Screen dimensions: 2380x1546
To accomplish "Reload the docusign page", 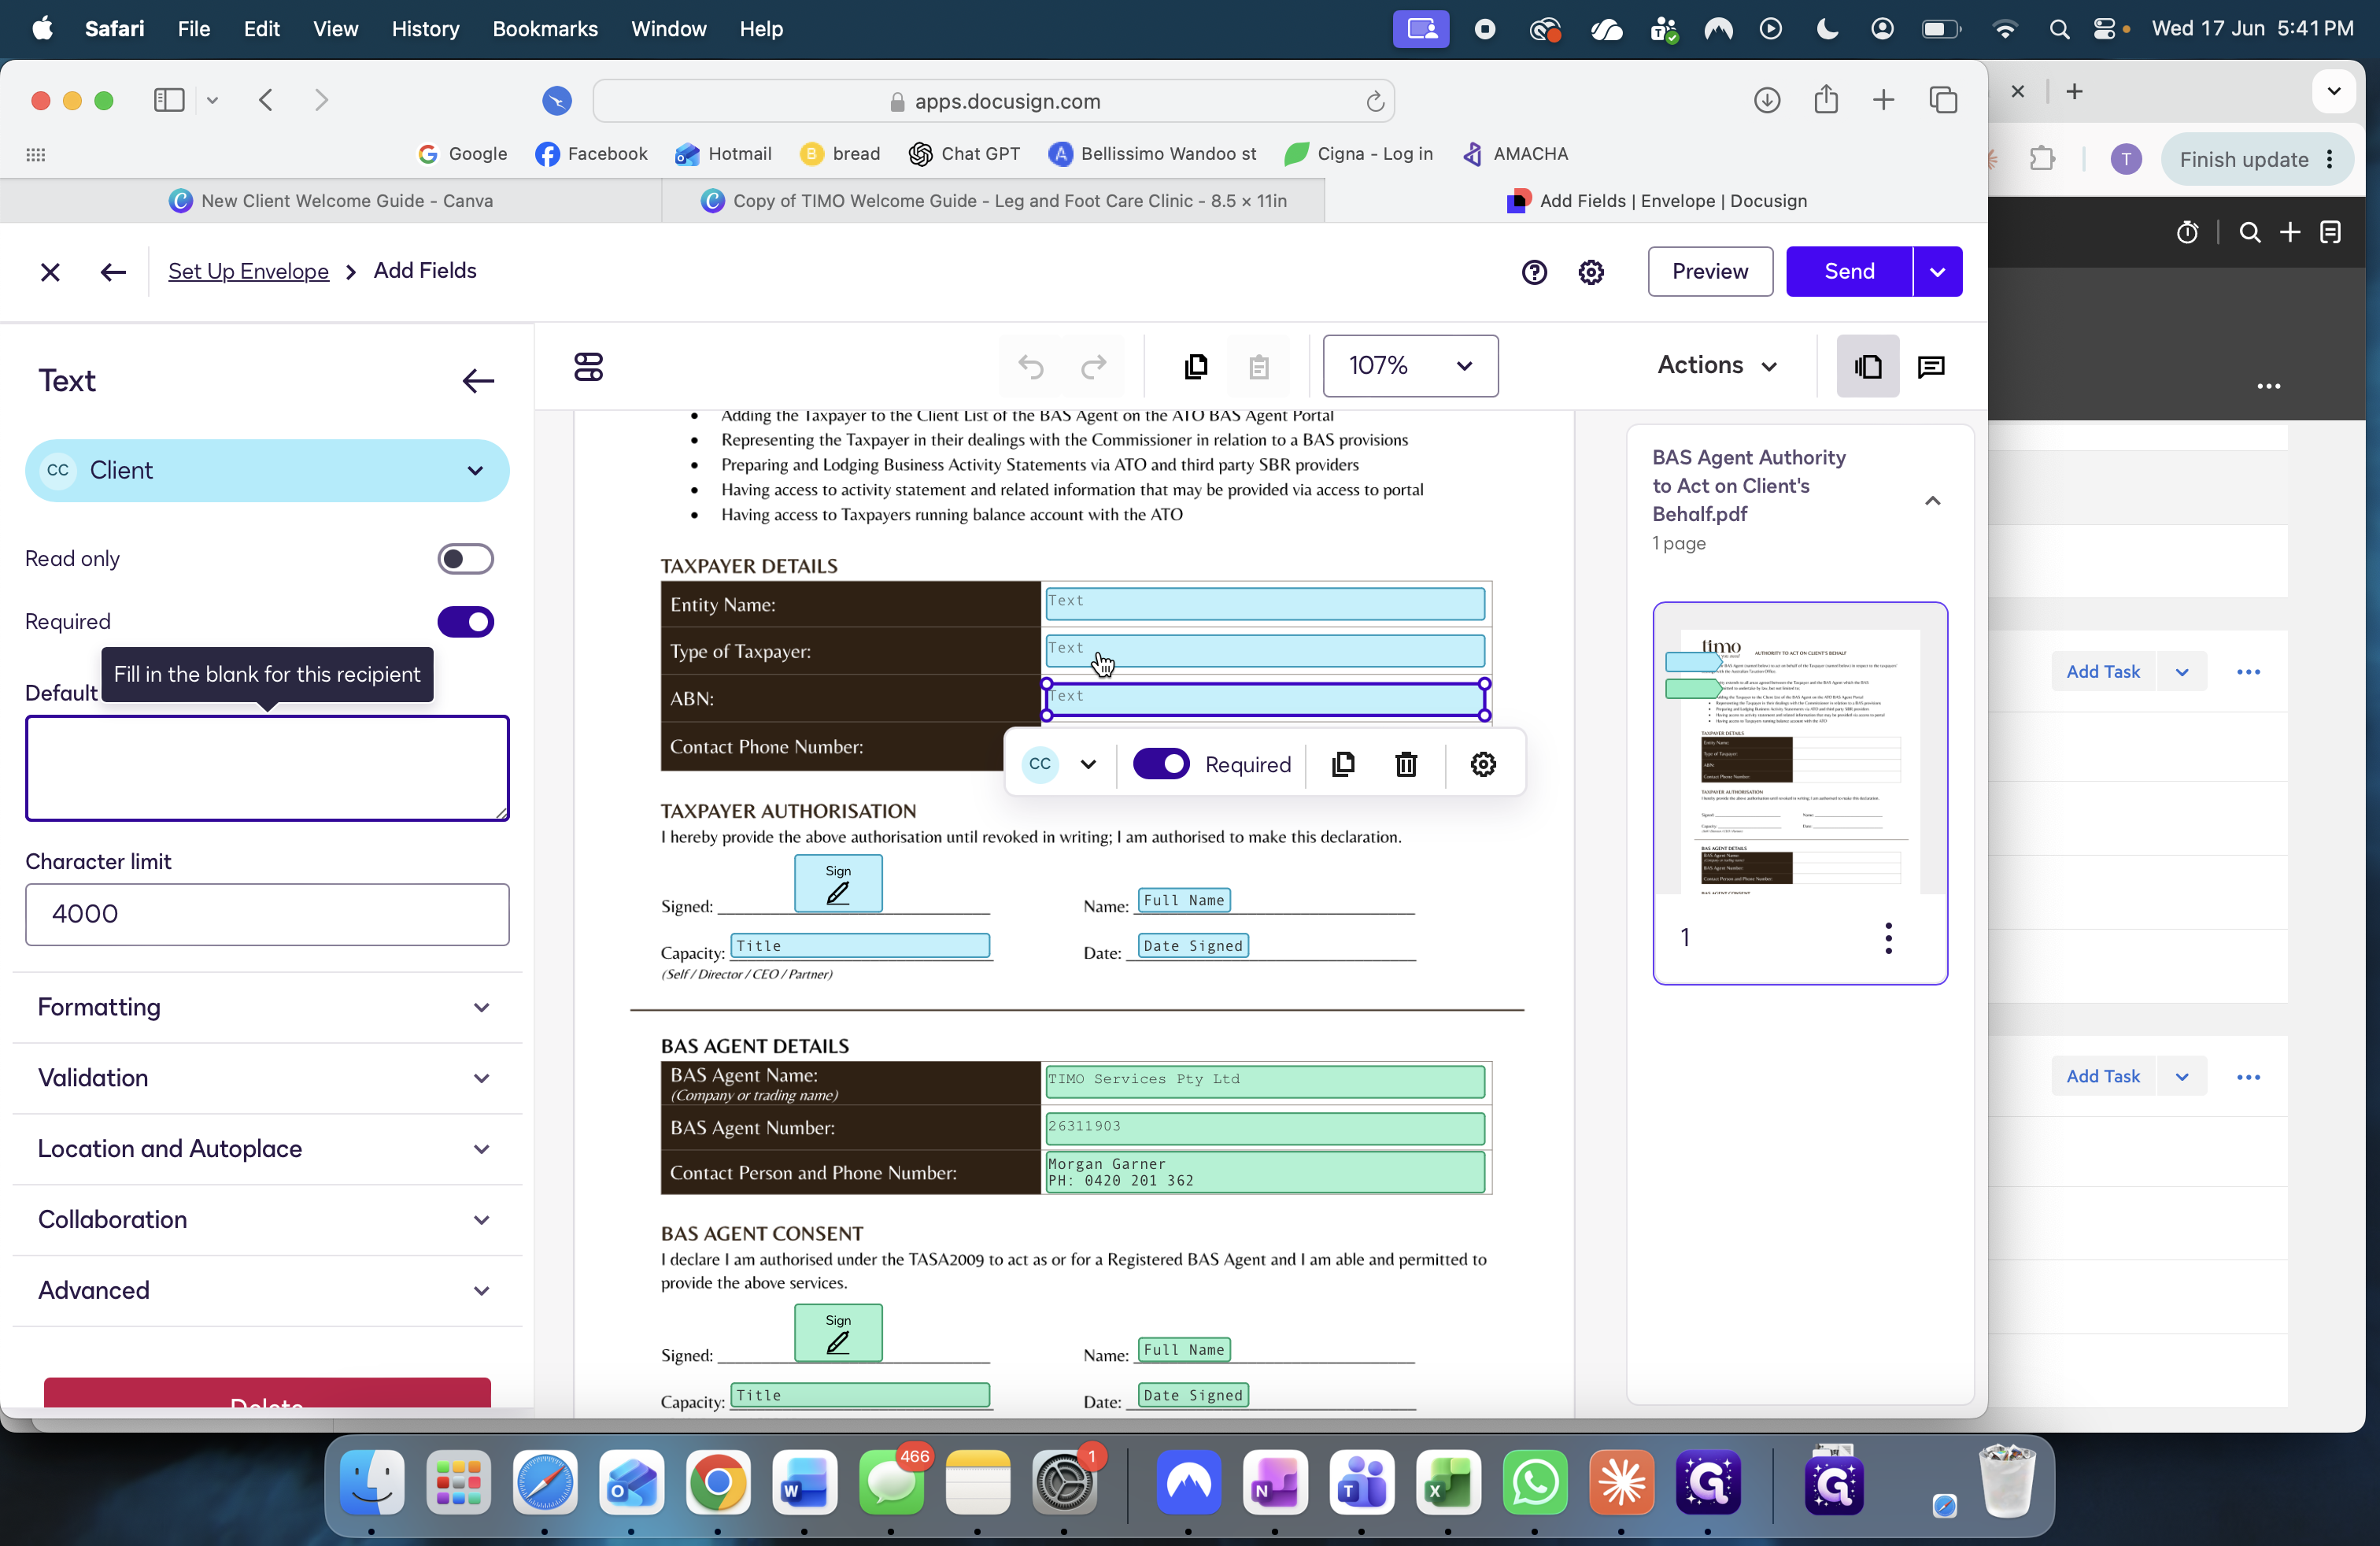I will (x=1375, y=102).
